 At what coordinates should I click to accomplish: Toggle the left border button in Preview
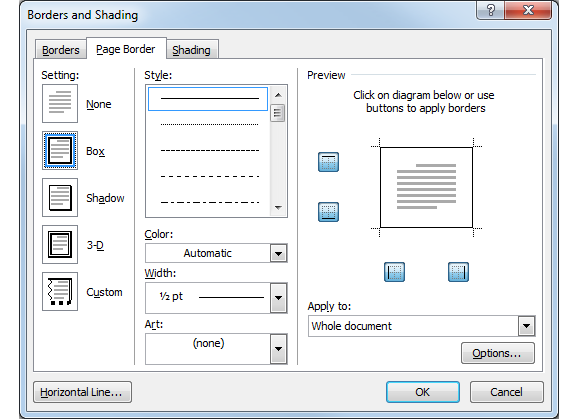coord(394,272)
